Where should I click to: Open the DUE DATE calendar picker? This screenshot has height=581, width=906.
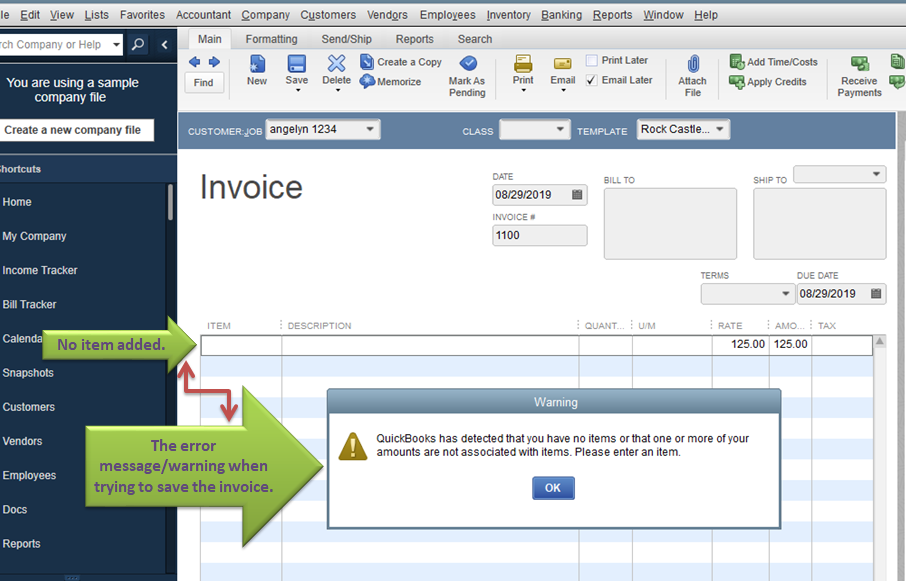(x=876, y=293)
